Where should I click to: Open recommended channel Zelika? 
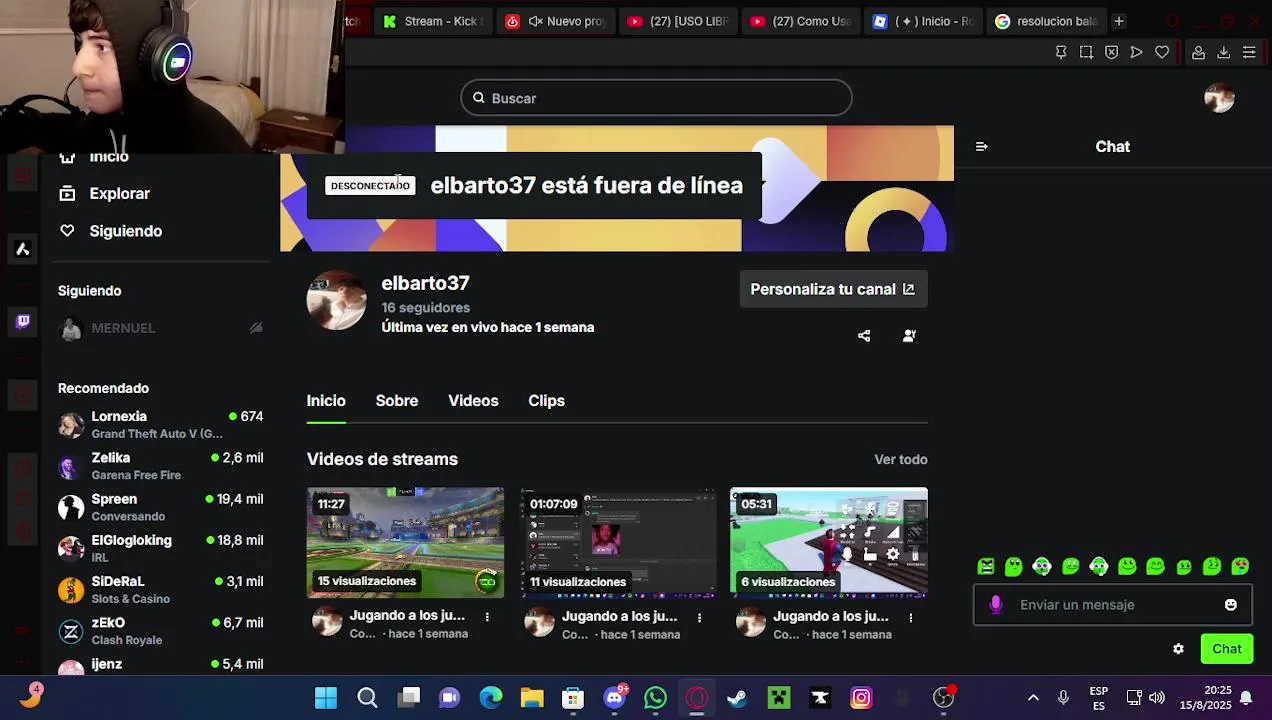pyautogui.click(x=160, y=466)
